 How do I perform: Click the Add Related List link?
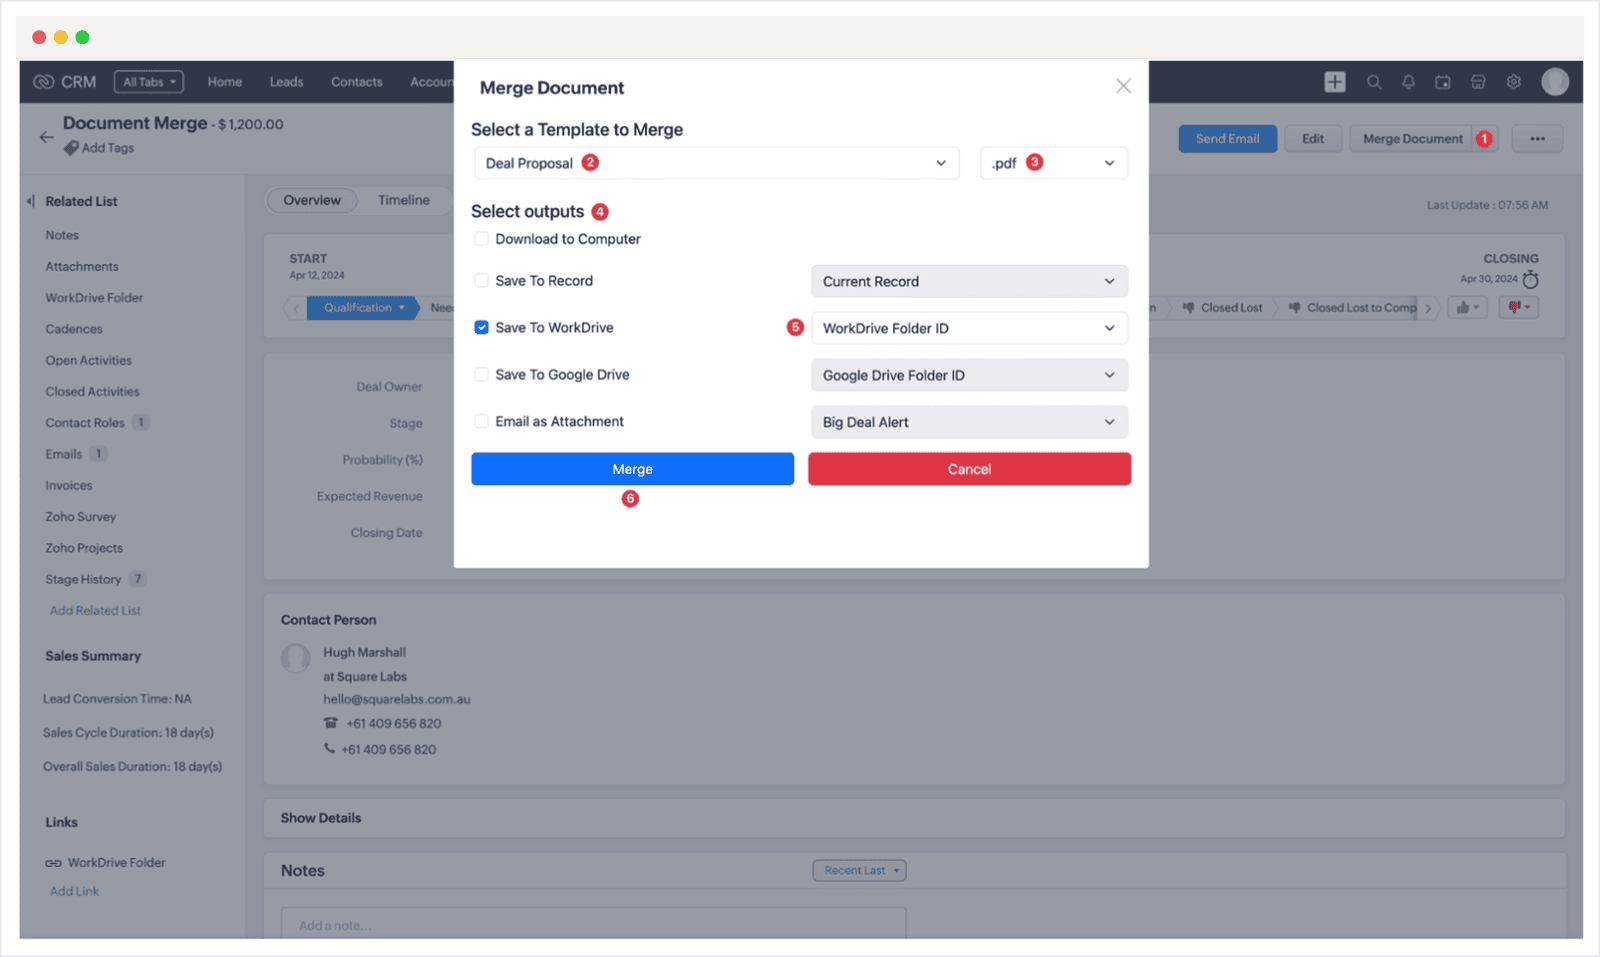pyautogui.click(x=95, y=611)
